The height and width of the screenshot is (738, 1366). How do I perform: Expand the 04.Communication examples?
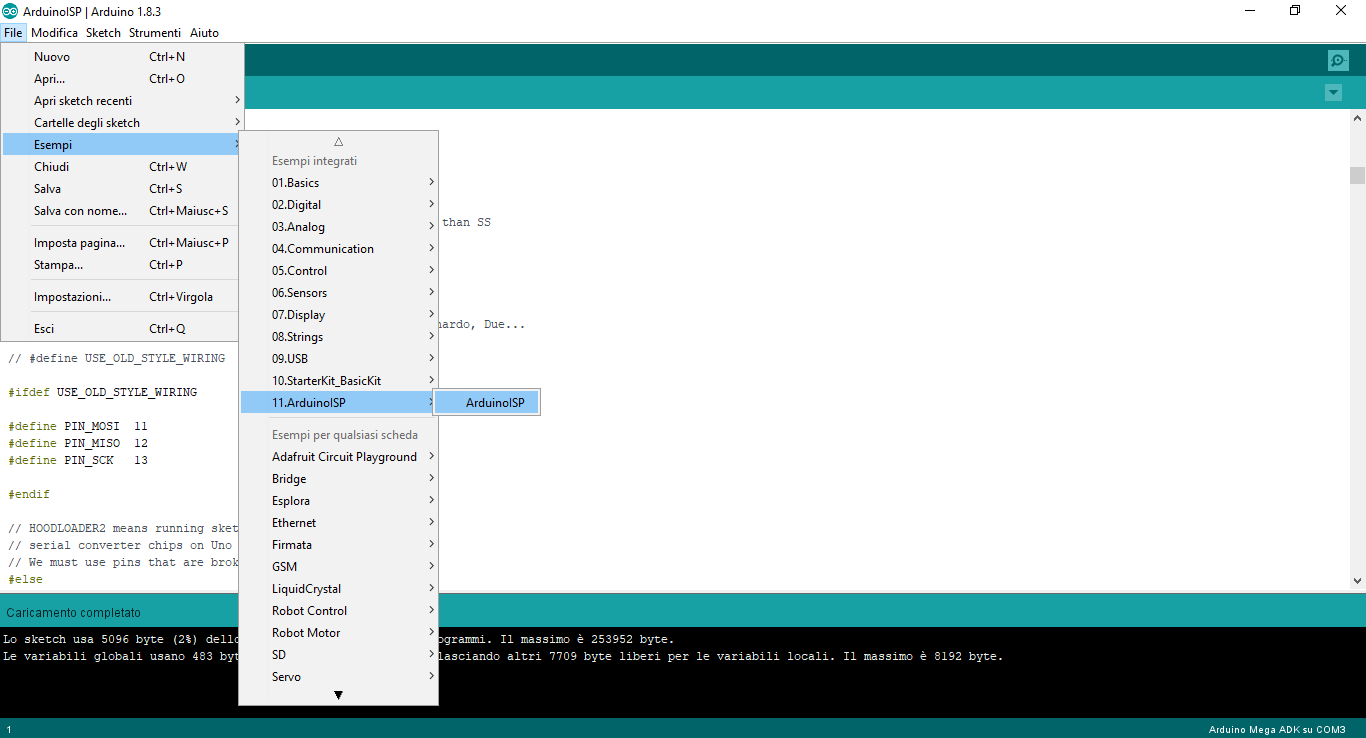(338, 249)
